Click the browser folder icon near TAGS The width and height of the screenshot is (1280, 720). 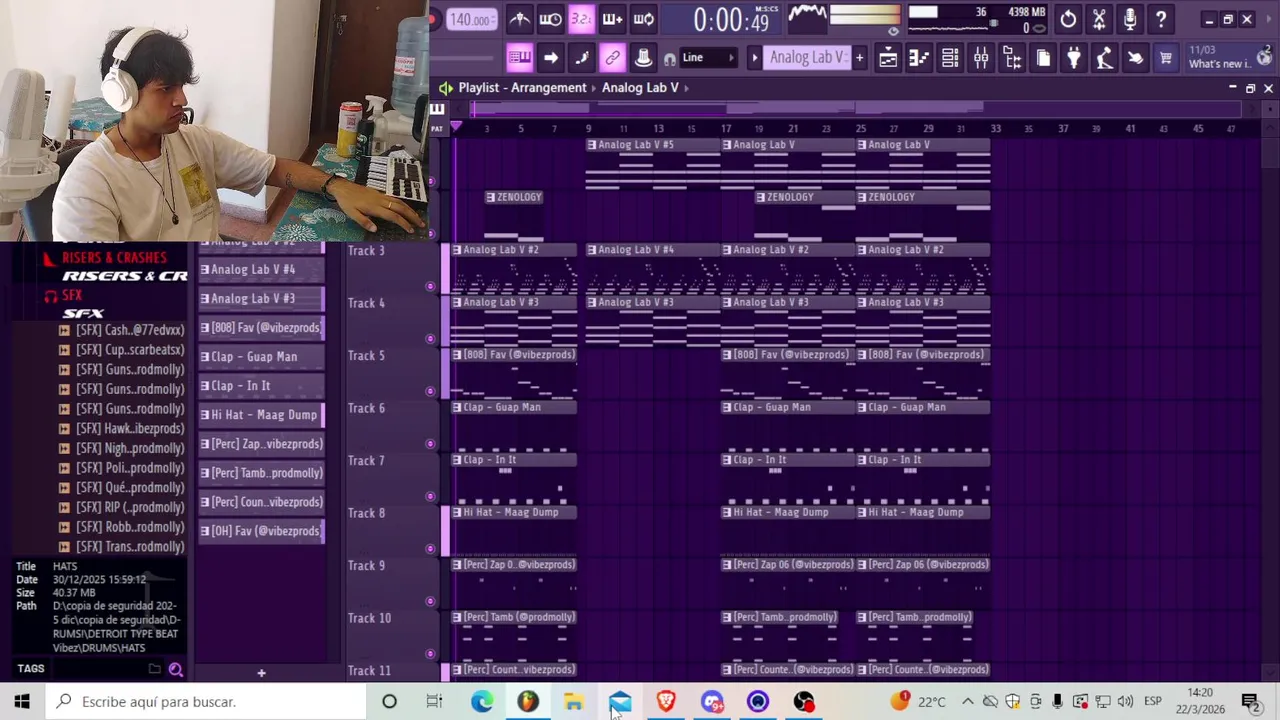click(155, 670)
